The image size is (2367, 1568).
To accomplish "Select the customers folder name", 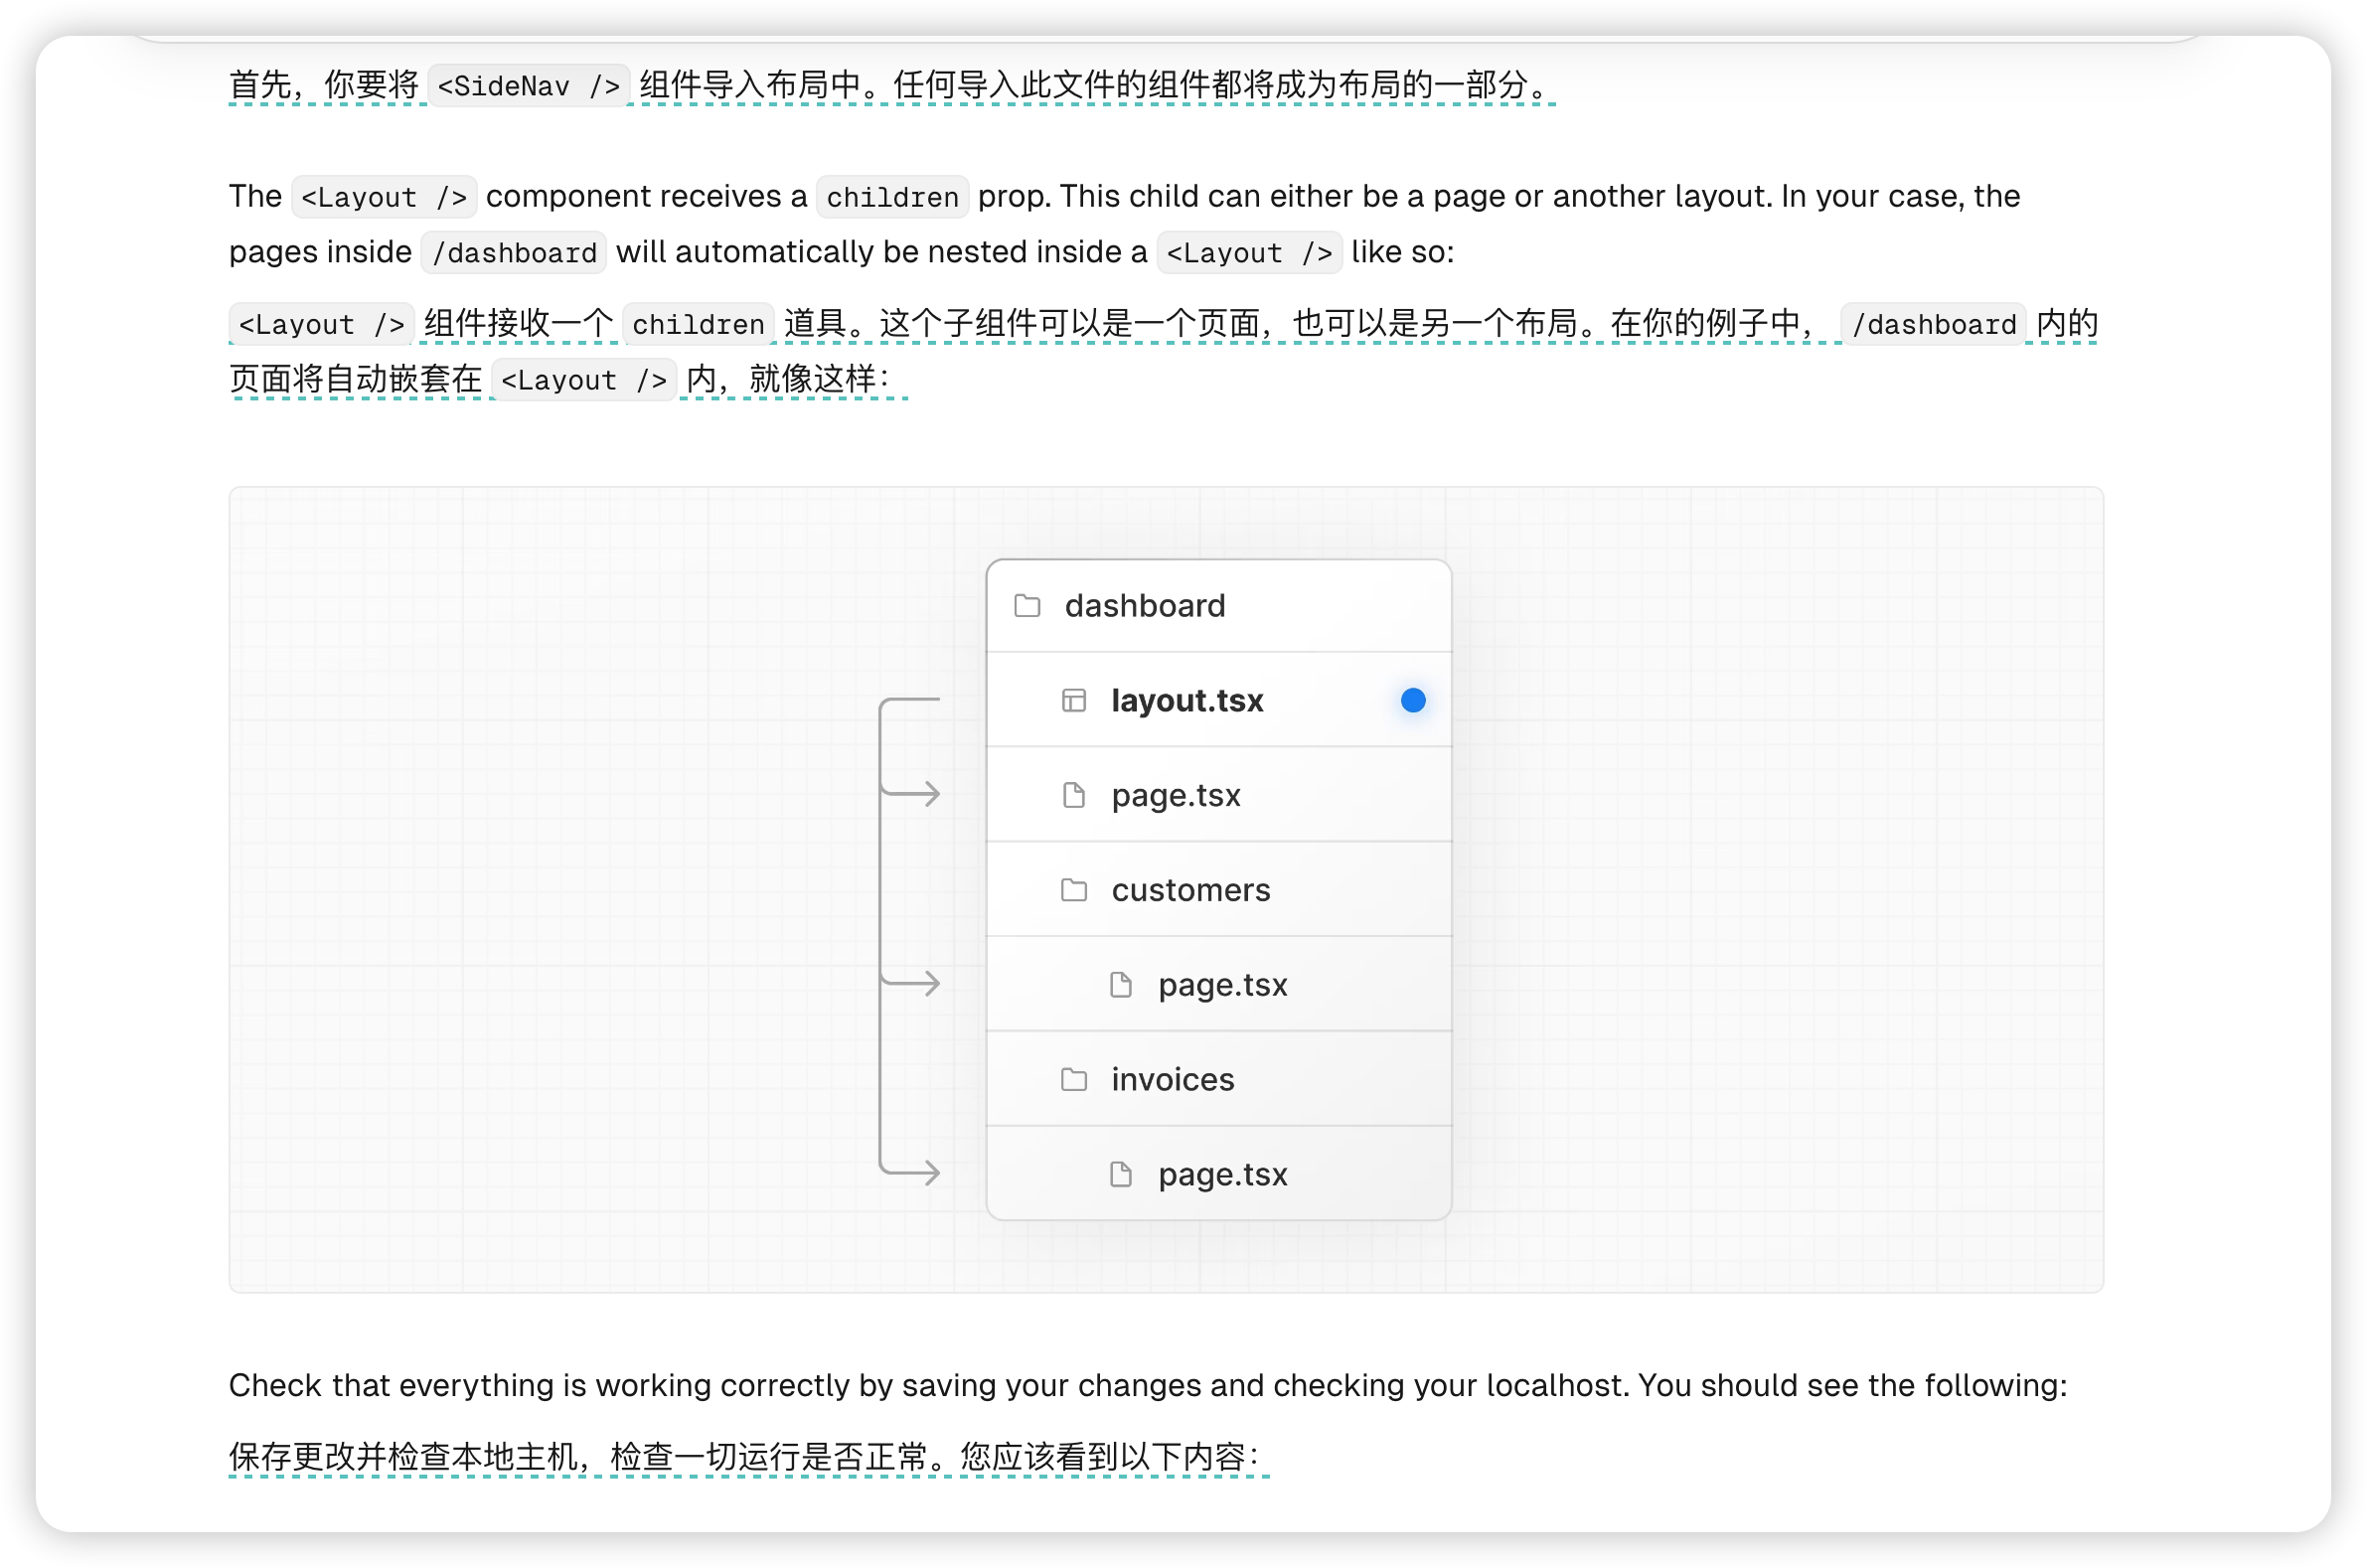I will 1190,890.
